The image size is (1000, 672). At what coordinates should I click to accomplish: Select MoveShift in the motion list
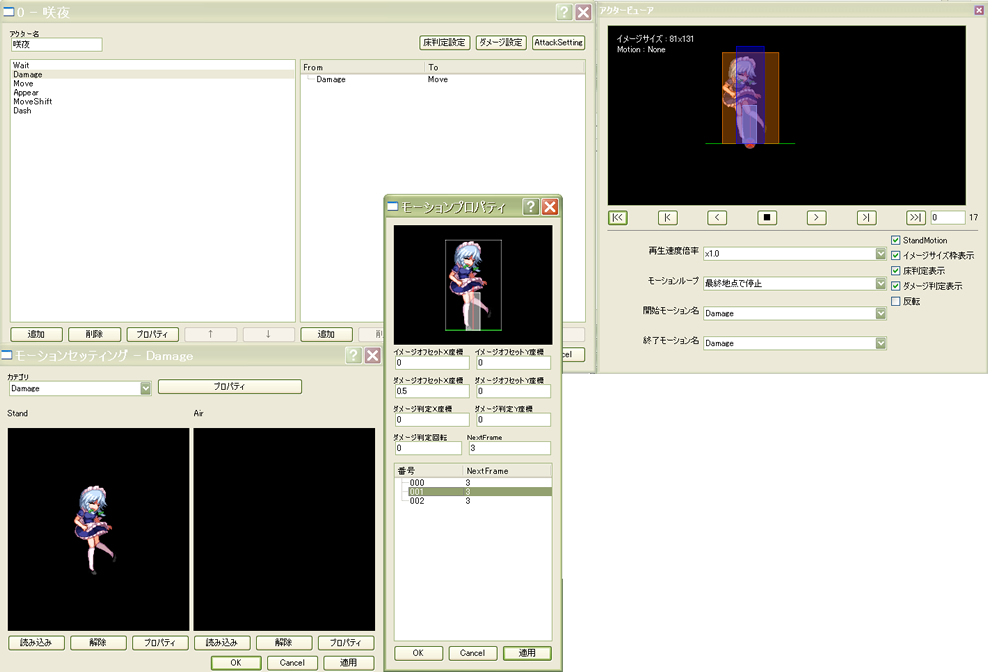tap(153, 101)
